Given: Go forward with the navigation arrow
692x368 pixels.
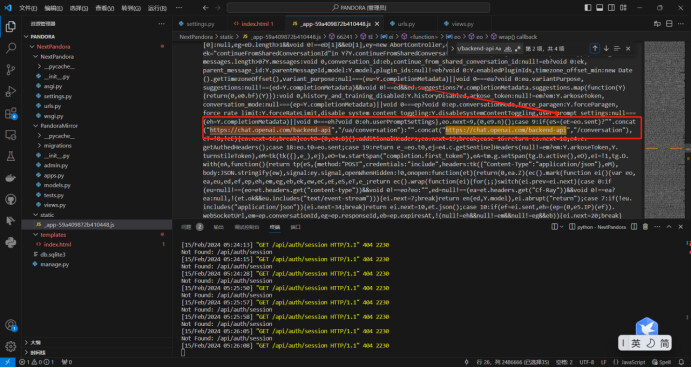Looking at the screenshot, I should [x=218, y=8].
